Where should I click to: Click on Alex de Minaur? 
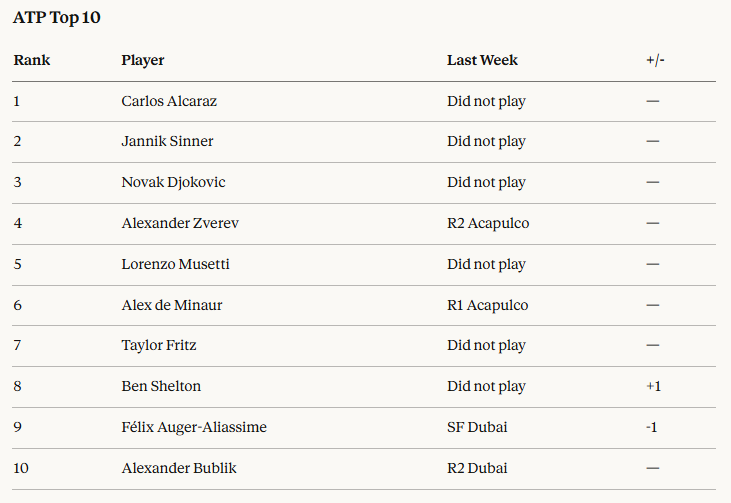pos(172,305)
